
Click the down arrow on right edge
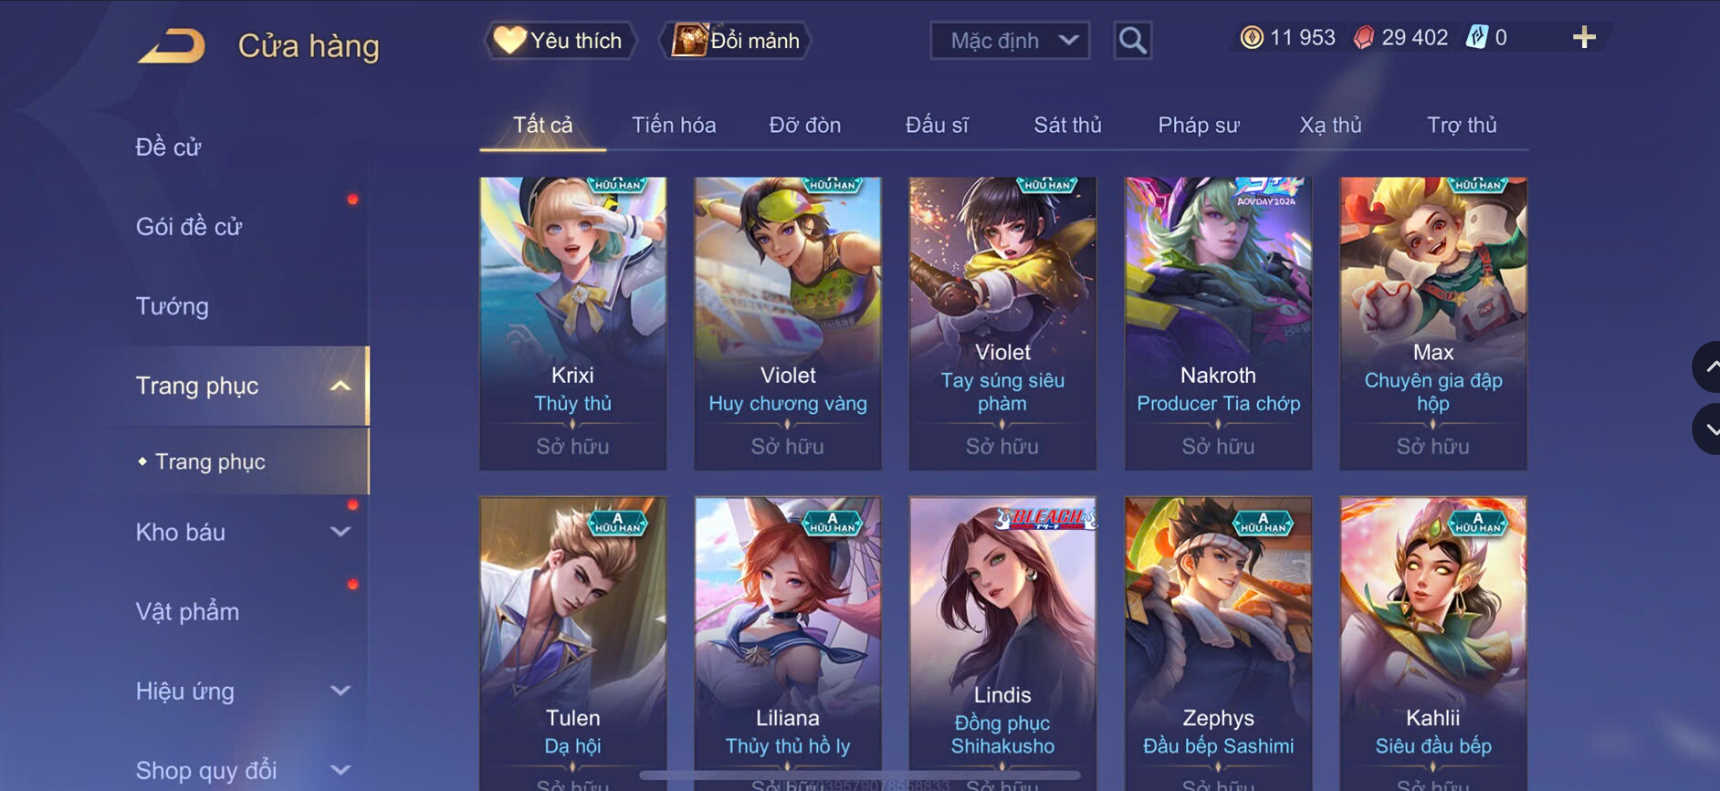(1709, 429)
